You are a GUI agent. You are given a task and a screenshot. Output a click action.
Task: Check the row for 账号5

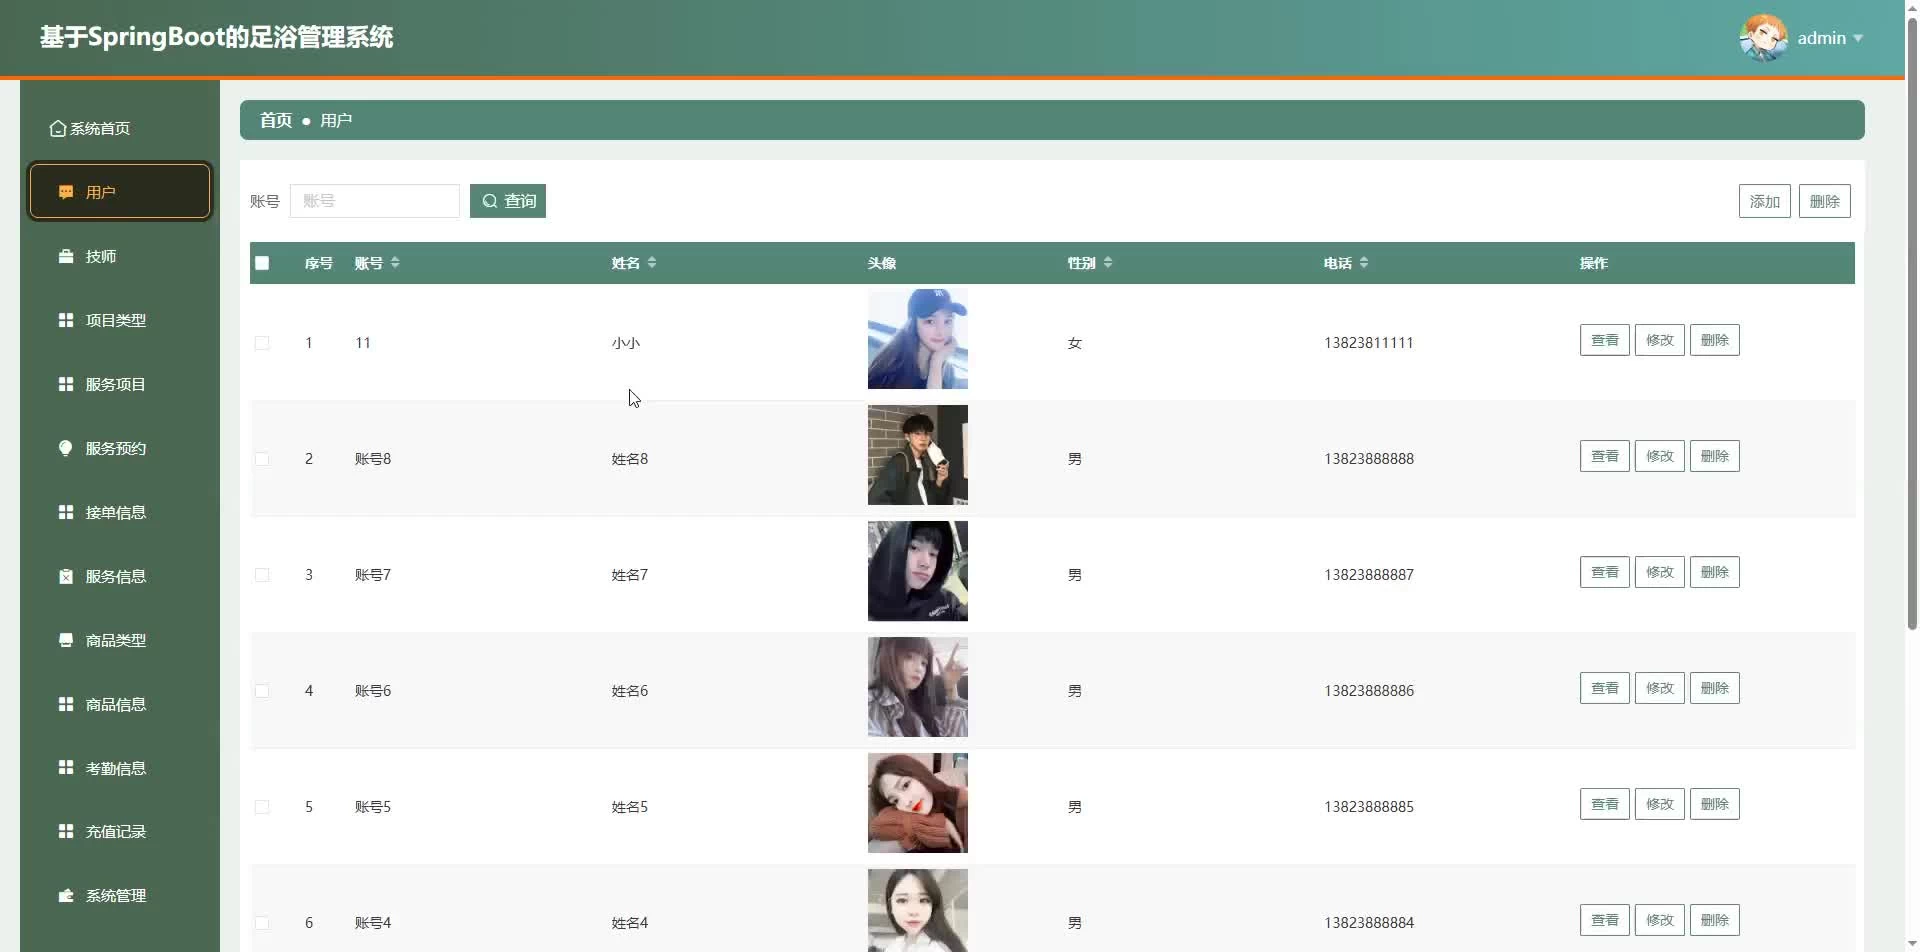[262, 807]
